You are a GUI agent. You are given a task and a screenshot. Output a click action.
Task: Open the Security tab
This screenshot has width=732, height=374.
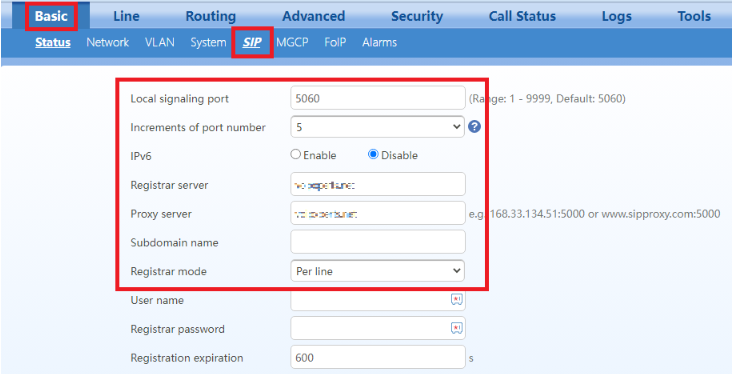[x=416, y=16]
